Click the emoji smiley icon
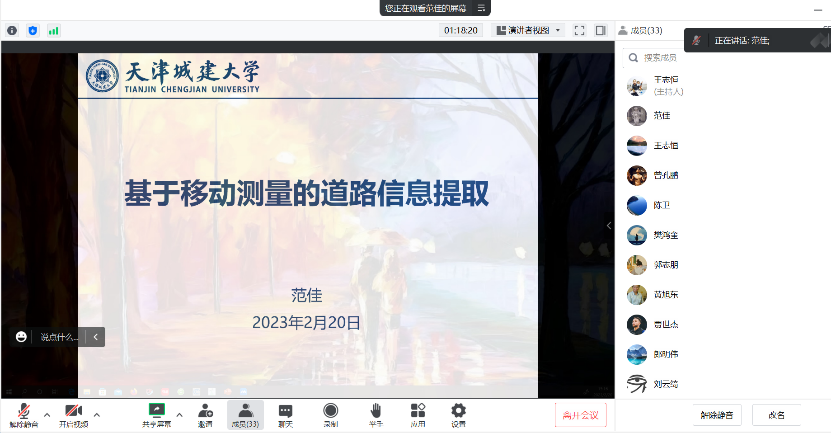The height and width of the screenshot is (433, 831). (x=21, y=337)
